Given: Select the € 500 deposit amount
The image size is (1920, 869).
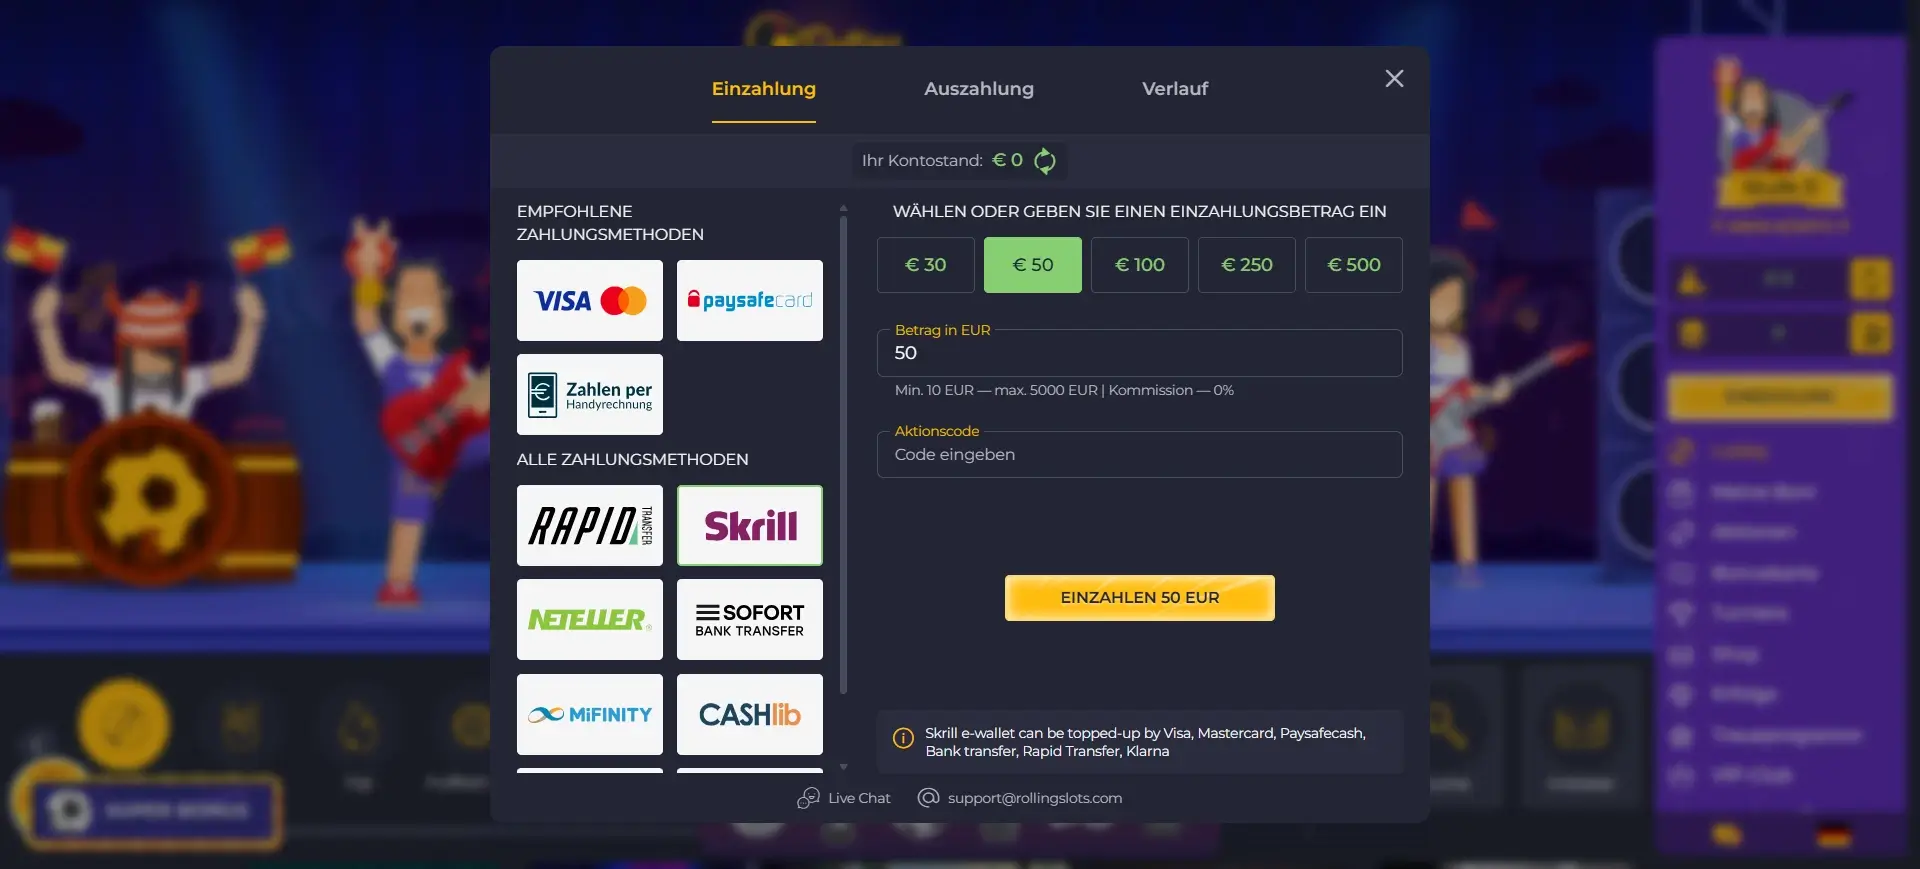Looking at the screenshot, I should [1354, 265].
